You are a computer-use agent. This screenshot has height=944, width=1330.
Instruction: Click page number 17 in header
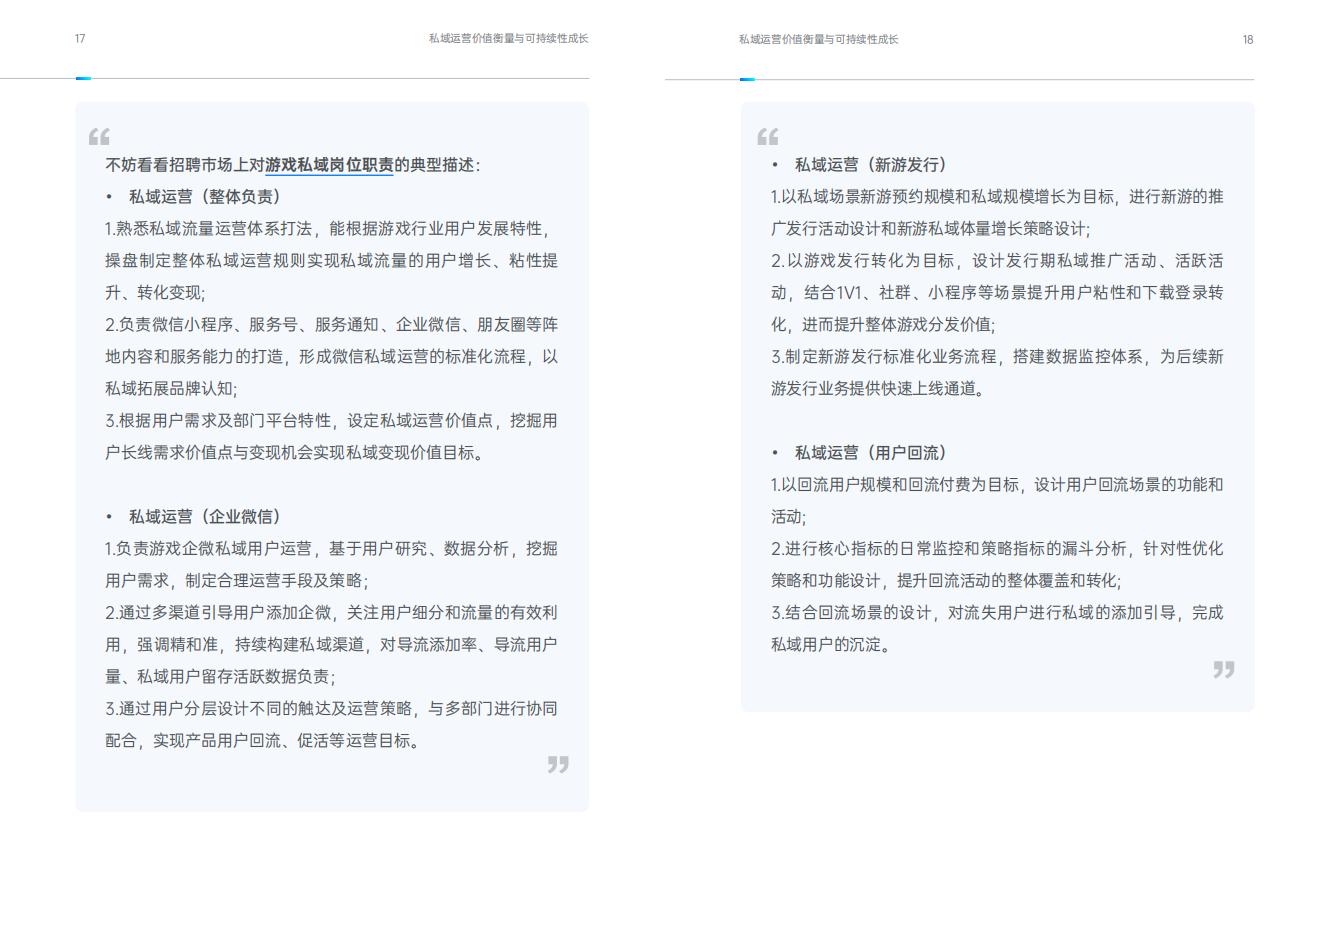[80, 39]
